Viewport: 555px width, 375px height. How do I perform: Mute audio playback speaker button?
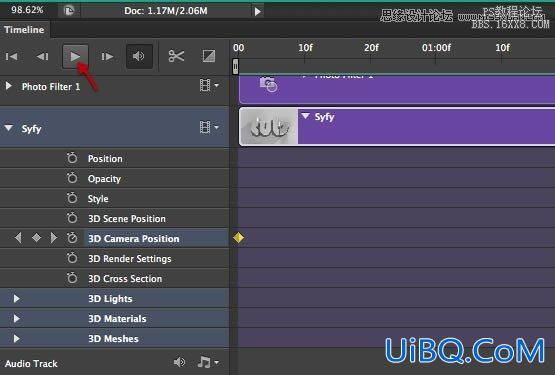pyautogui.click(x=139, y=56)
